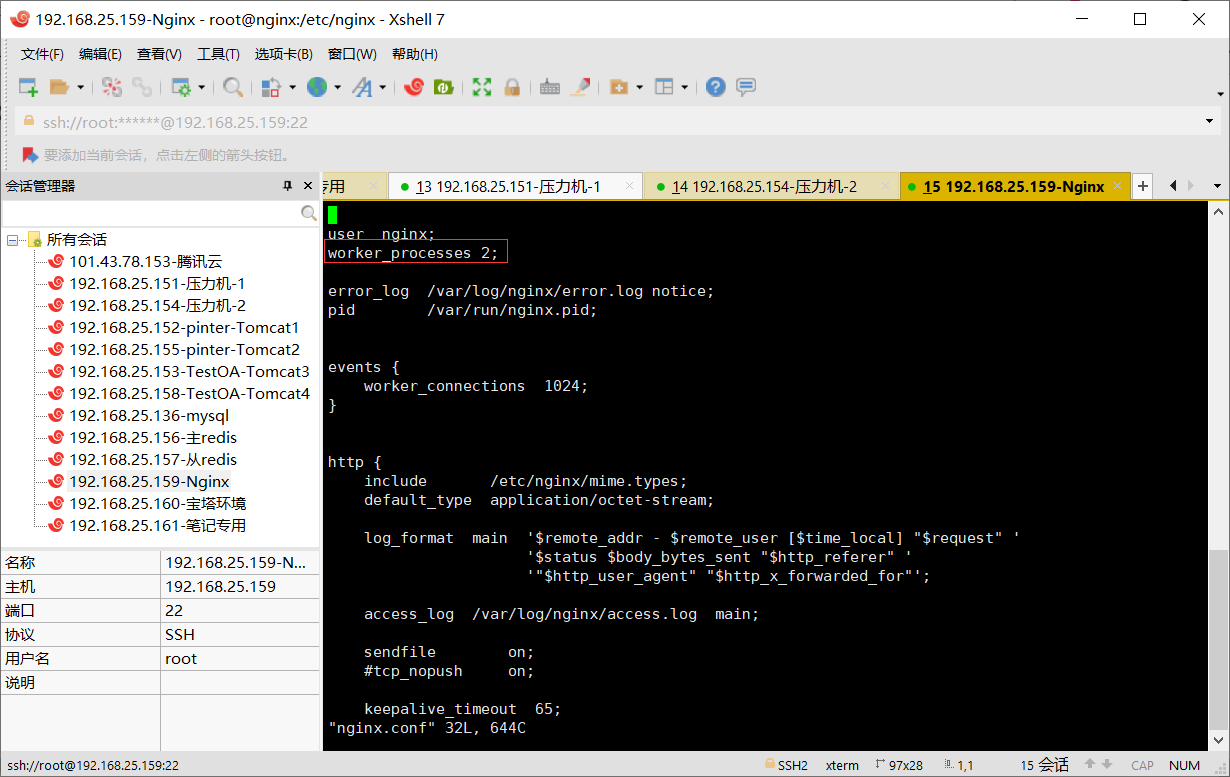Select session 101.43.78.153-腾讯云
Screen dimensions: 1230x777
(144, 262)
